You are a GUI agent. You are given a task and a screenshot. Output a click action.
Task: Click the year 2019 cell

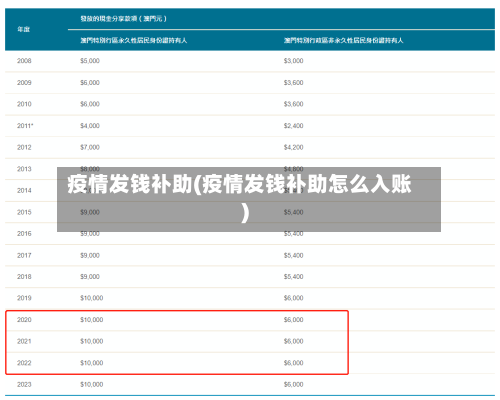point(24,298)
